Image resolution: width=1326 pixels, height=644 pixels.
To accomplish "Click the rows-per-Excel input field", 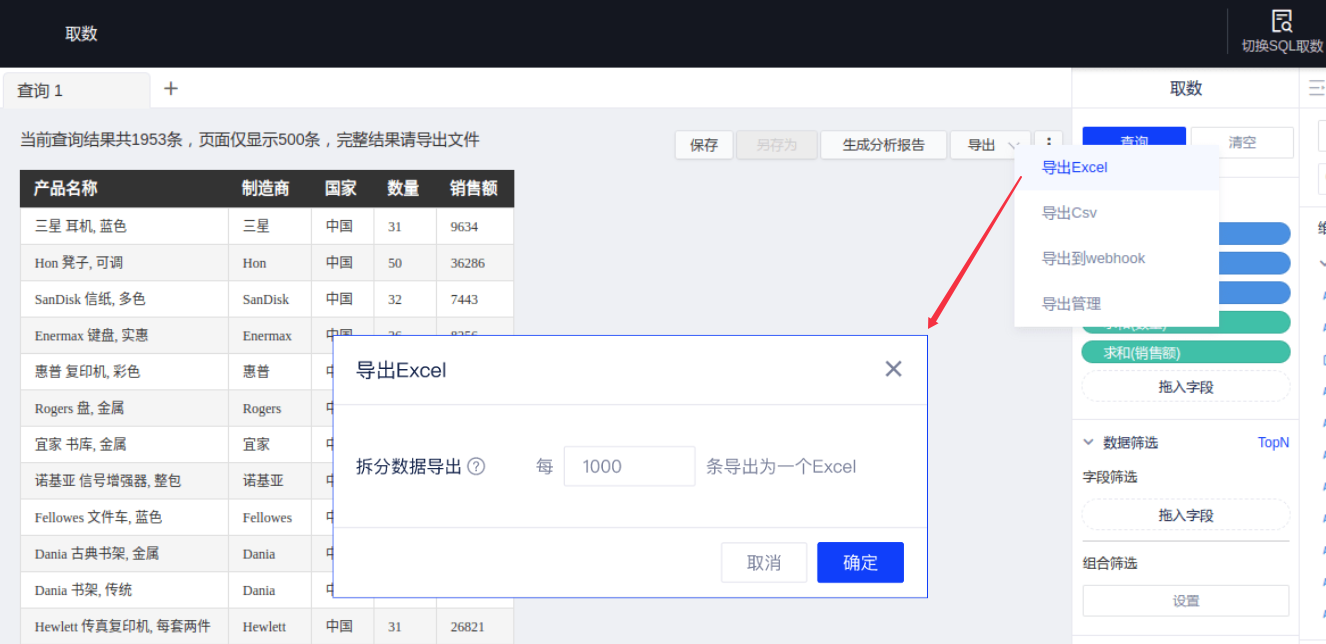I will tap(629, 466).
